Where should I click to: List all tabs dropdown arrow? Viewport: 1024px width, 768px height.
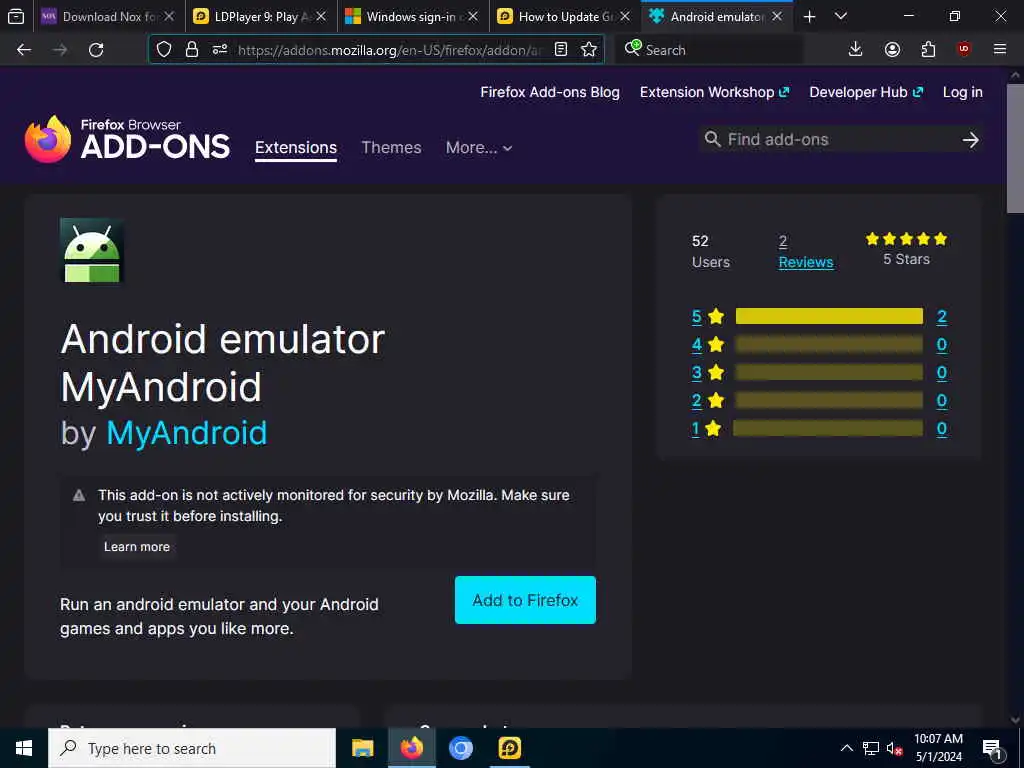(841, 16)
